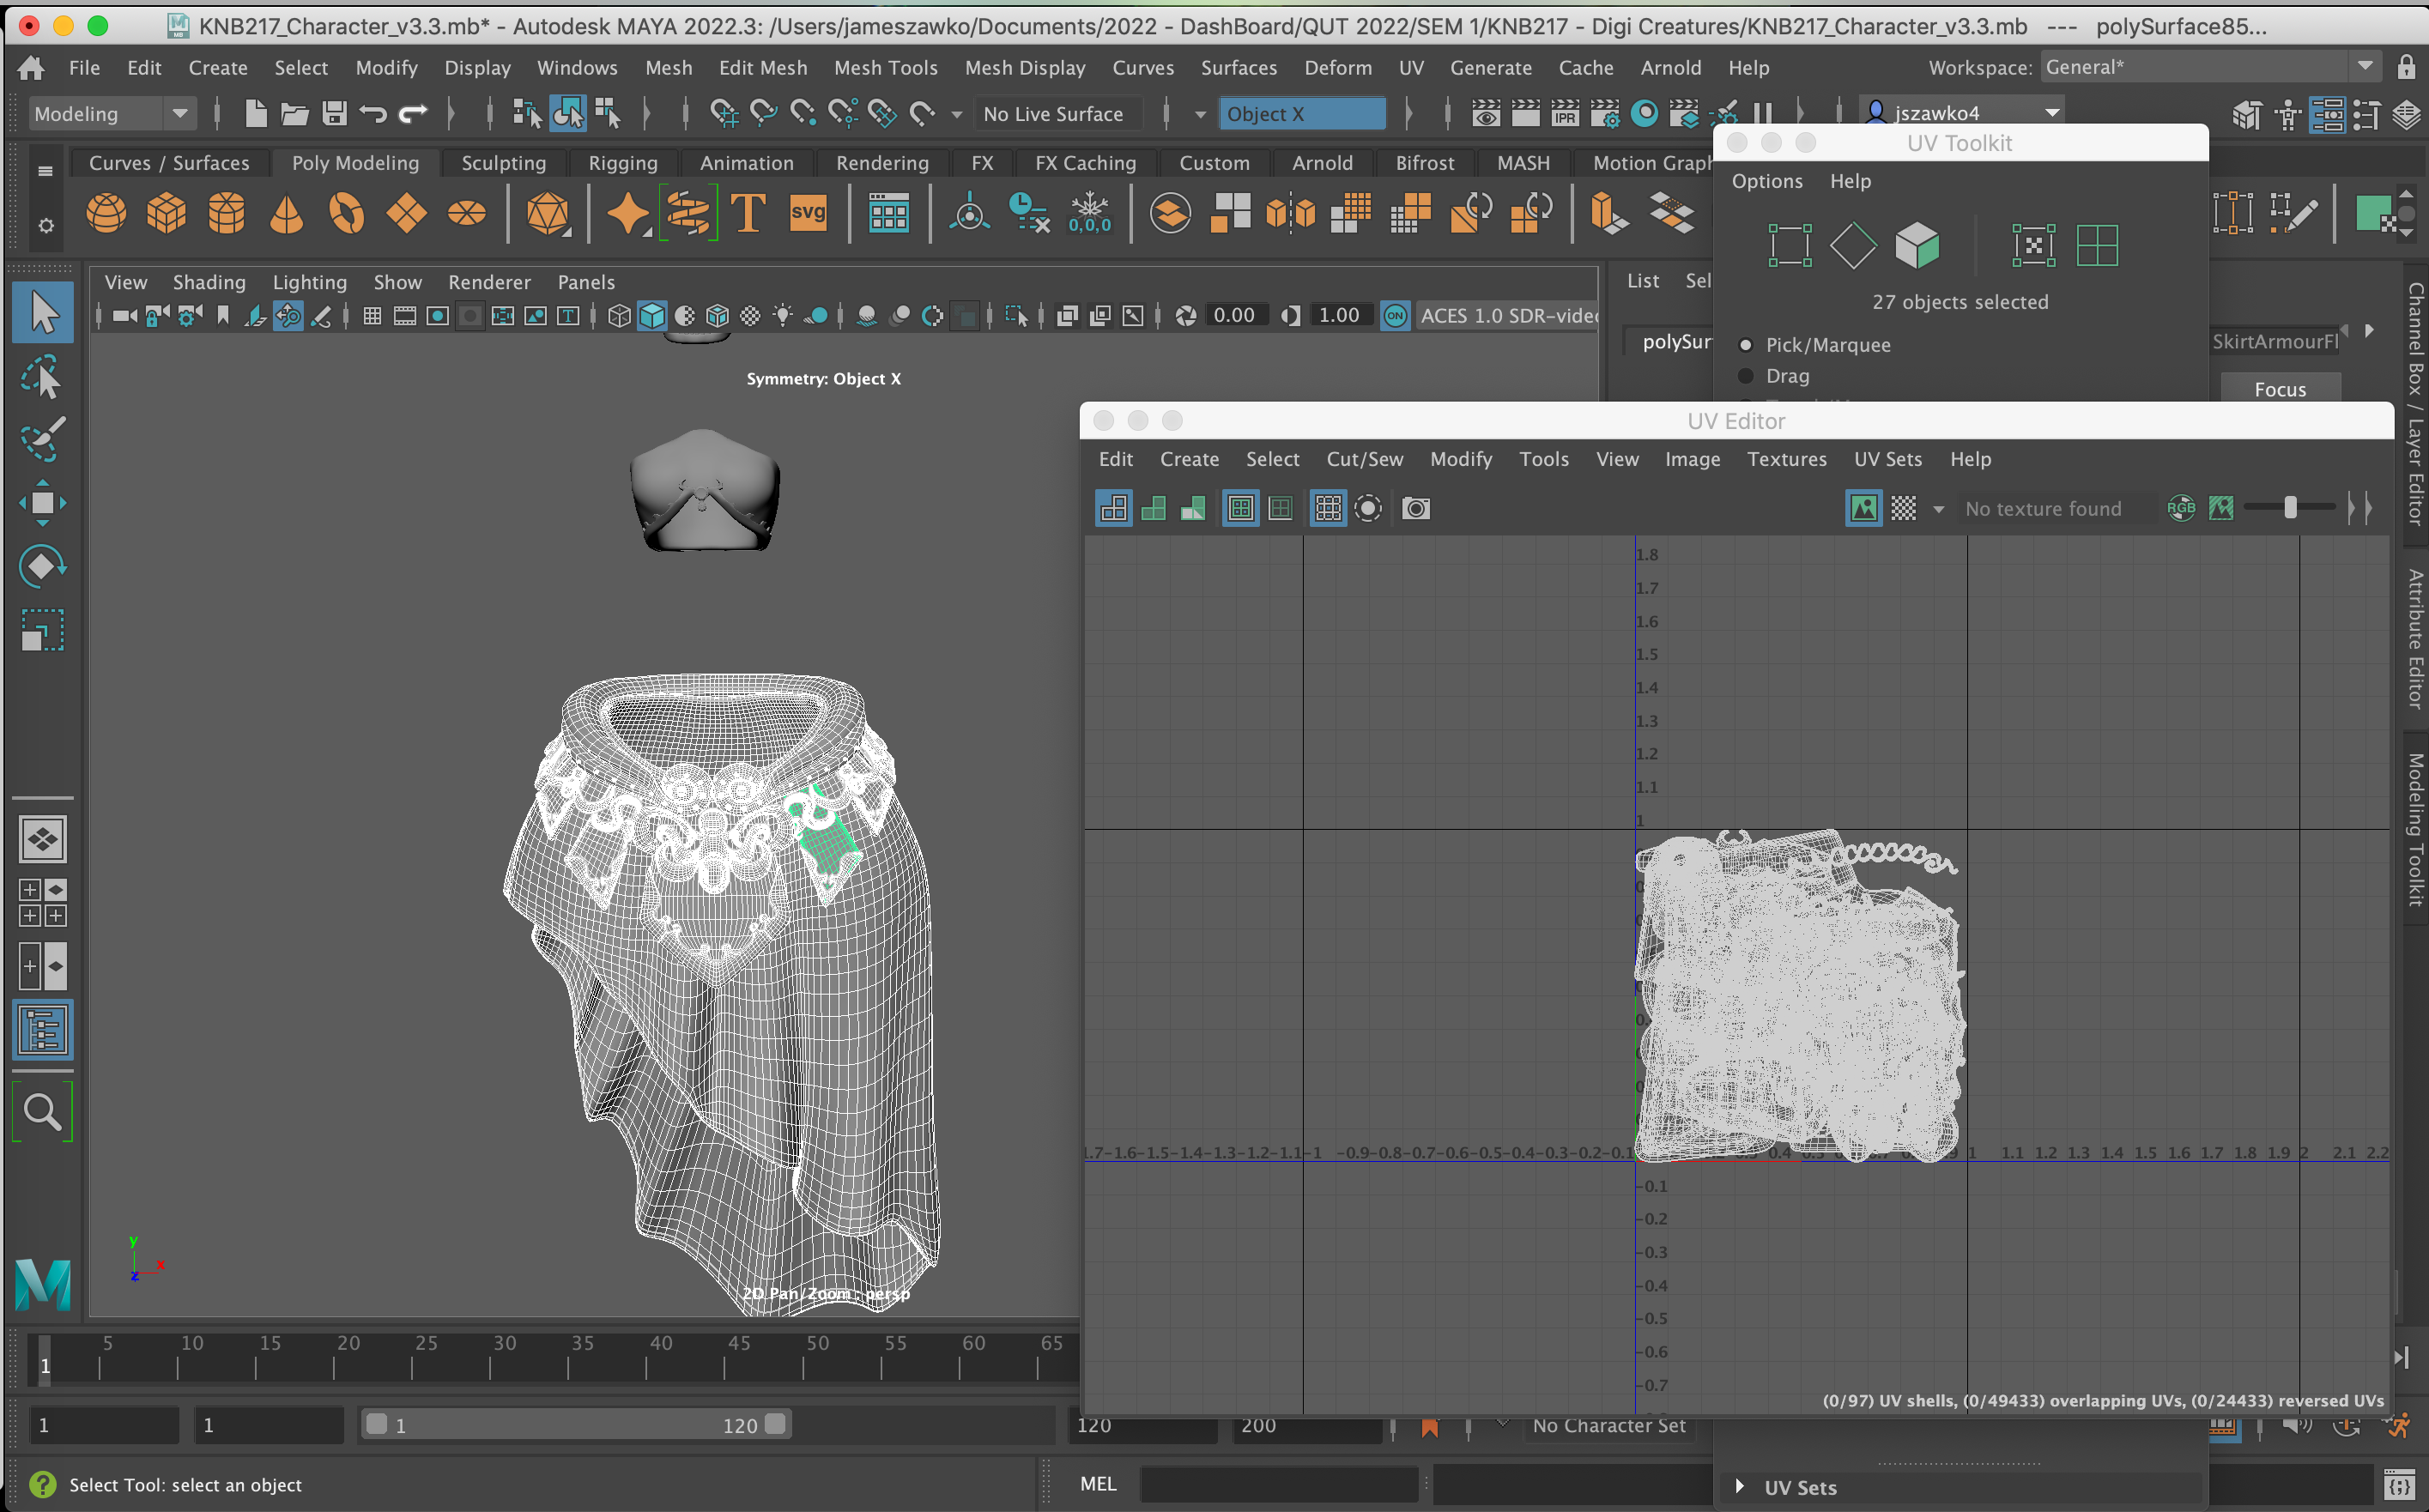Expand the UV Sets section

(1740, 1487)
